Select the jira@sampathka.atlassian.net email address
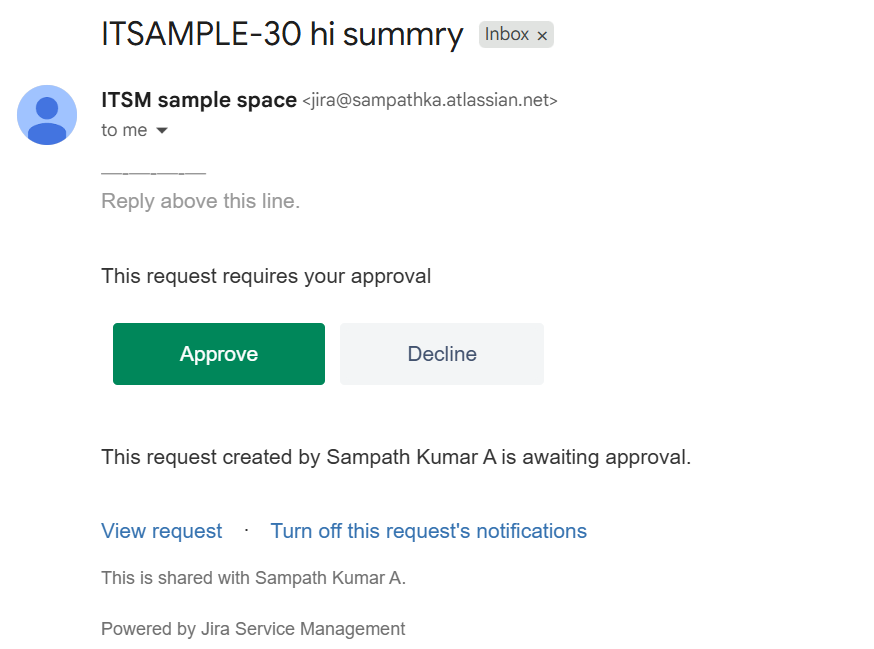874x649 pixels. point(430,100)
